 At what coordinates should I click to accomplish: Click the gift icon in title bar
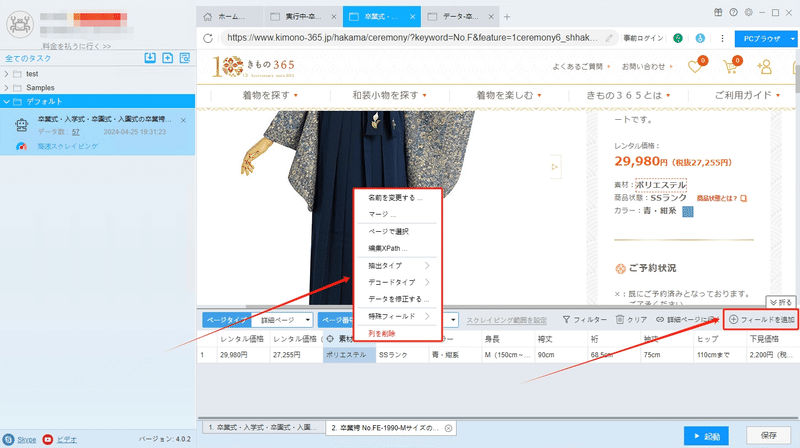(718, 12)
